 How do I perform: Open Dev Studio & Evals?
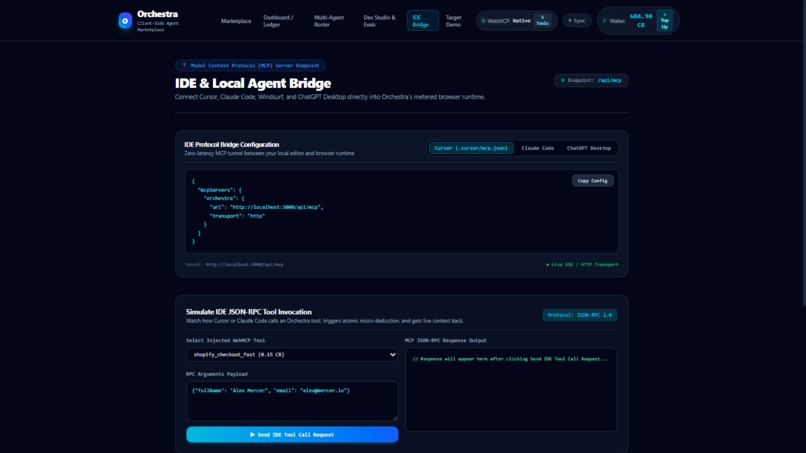(379, 21)
